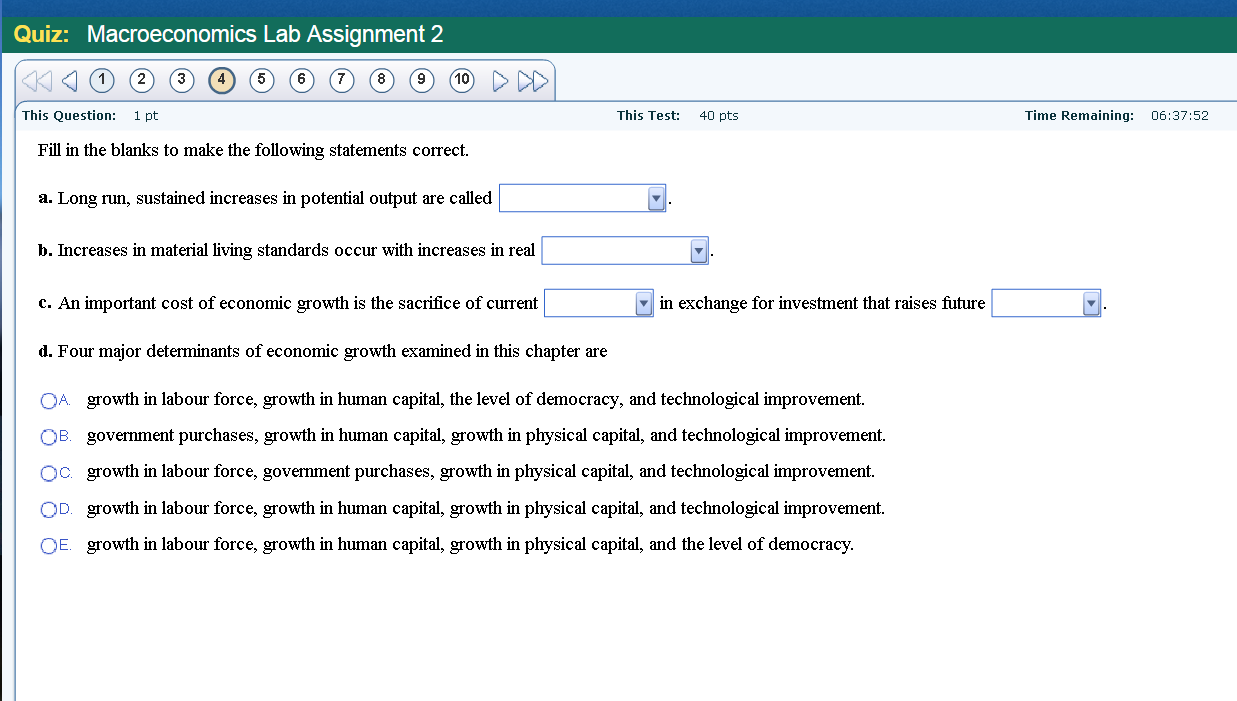The image size is (1237, 701).
Task: Navigate to question 10 circle
Action: click(x=461, y=80)
